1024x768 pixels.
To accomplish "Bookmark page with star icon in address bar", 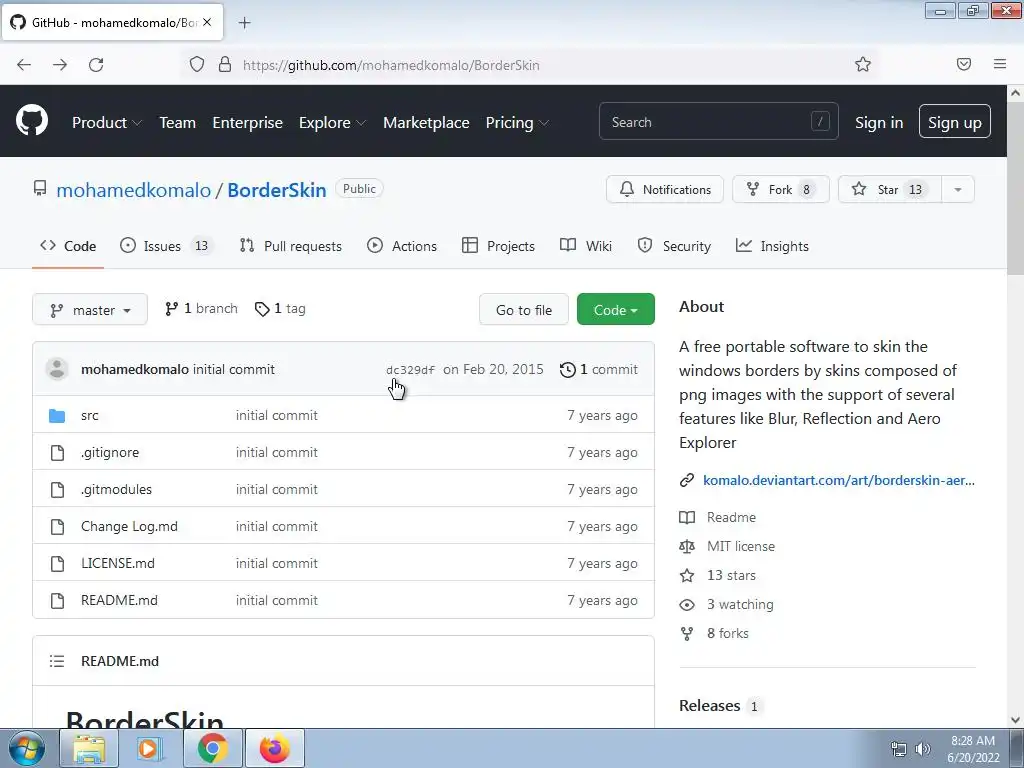I will point(863,64).
